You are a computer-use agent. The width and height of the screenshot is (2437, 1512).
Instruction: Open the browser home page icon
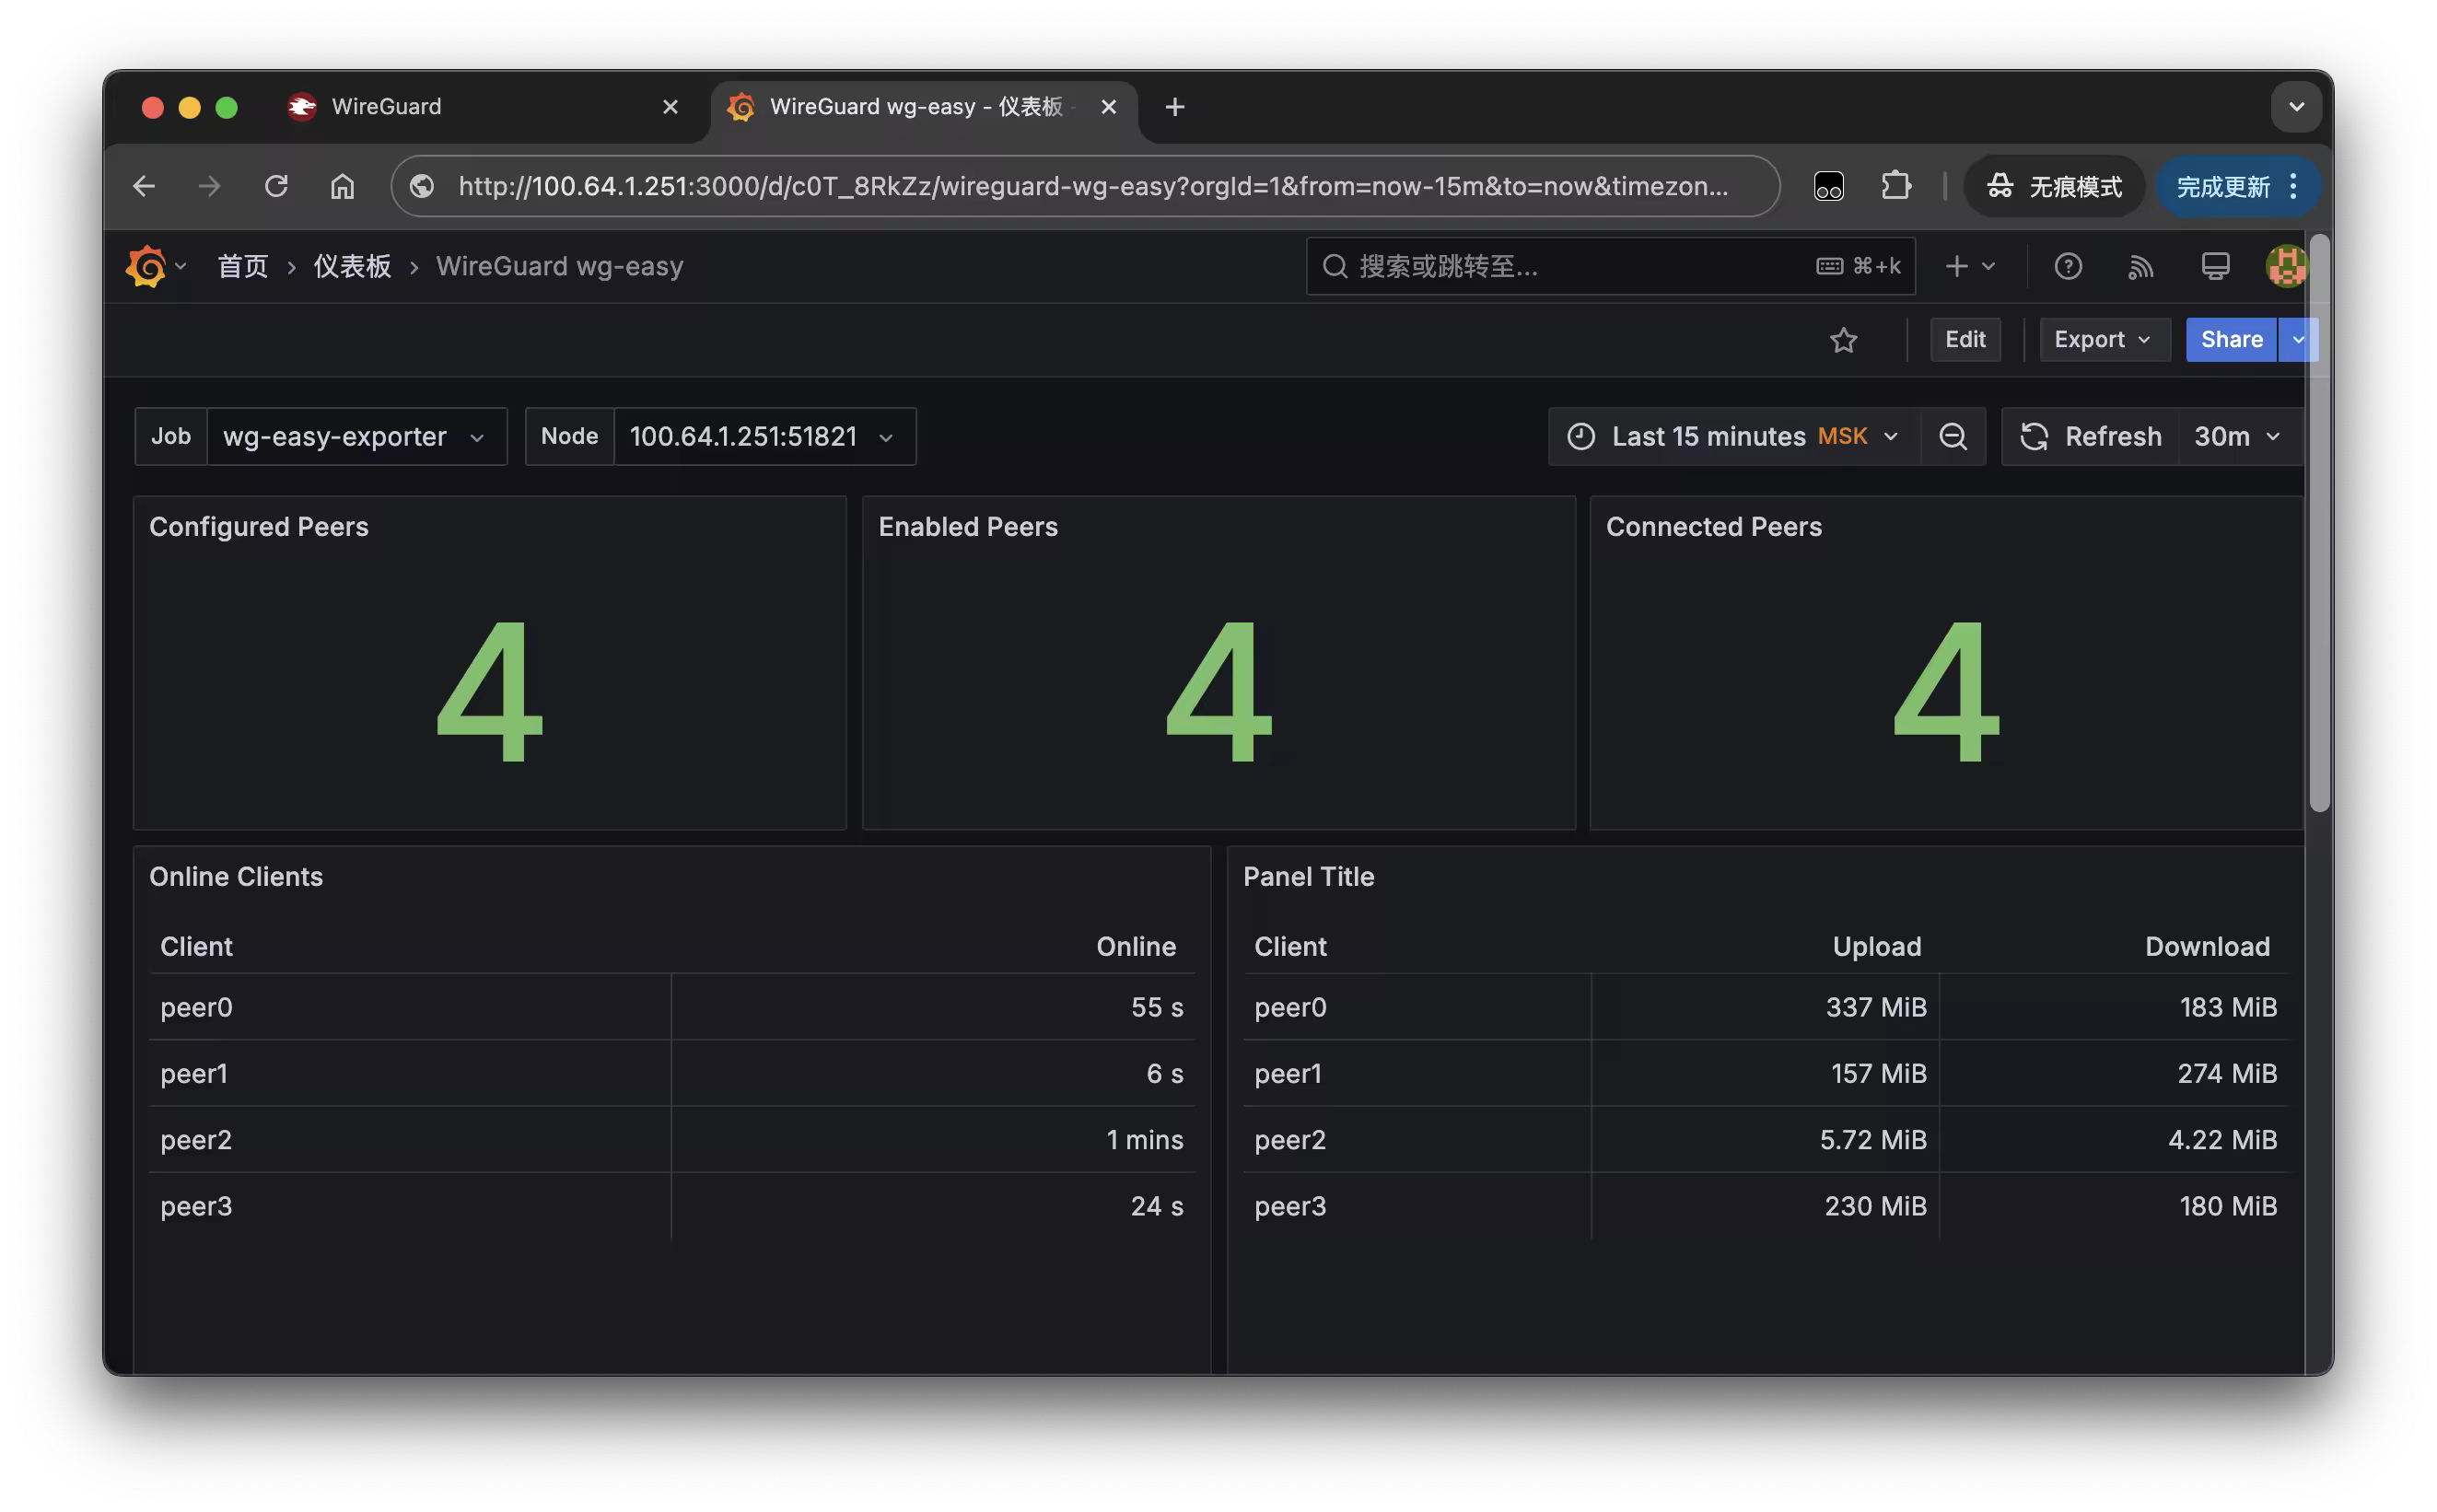[x=342, y=186]
